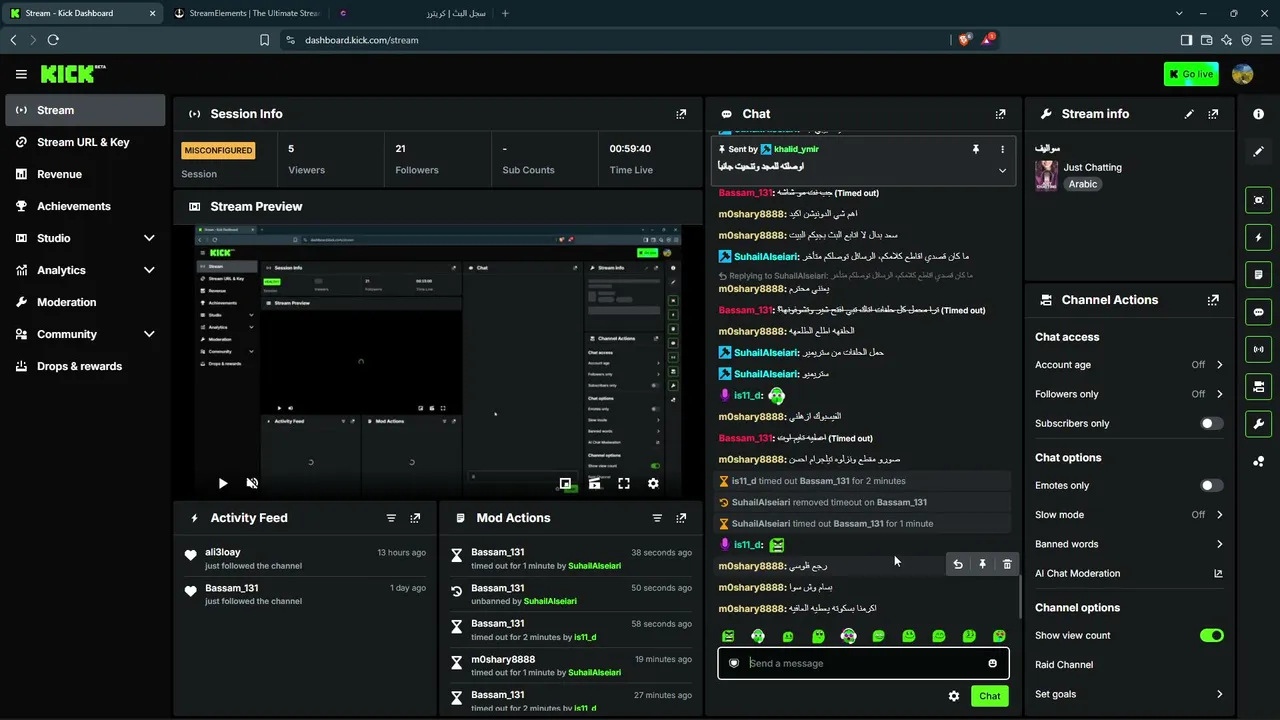The height and width of the screenshot is (720, 1280).
Task: Open Drops & rewards page
Action: click(x=85, y=366)
